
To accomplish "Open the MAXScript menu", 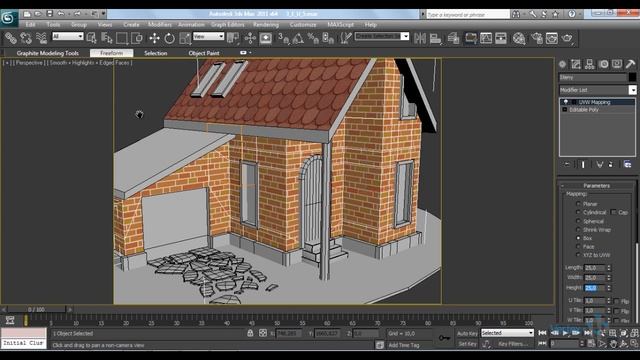I will pyautogui.click(x=340, y=24).
